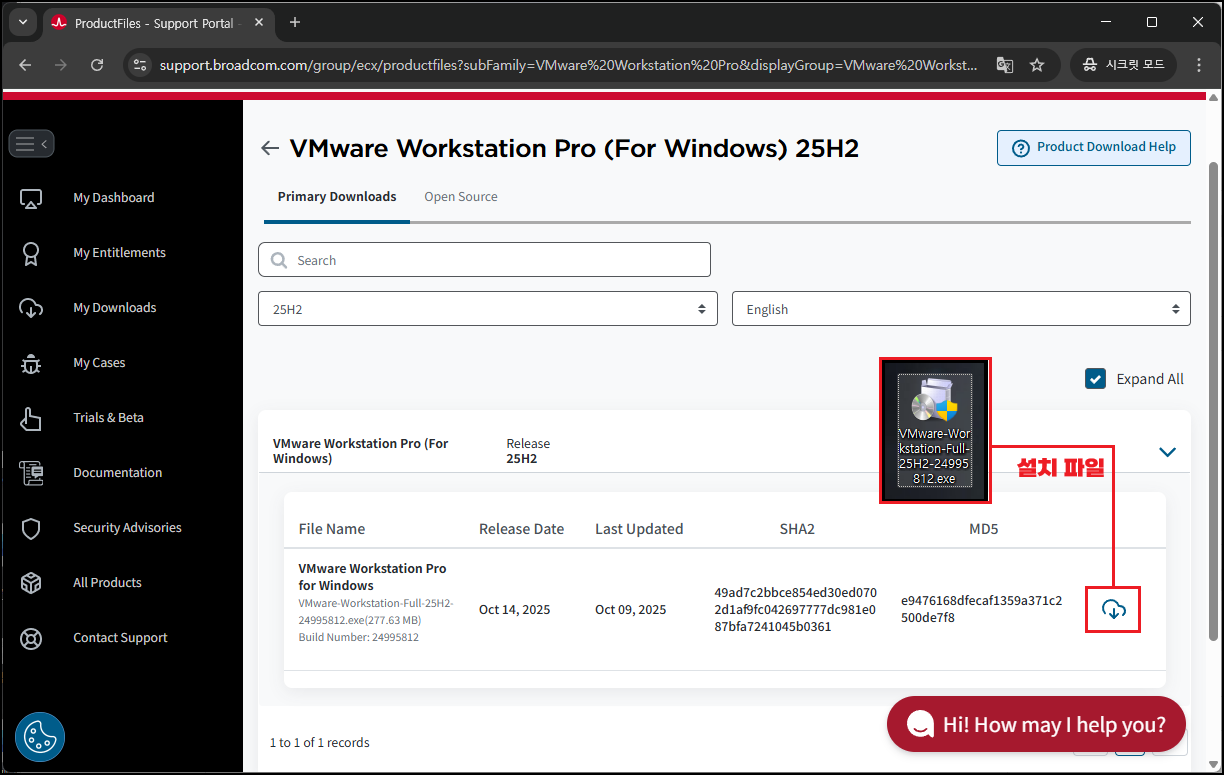Click Product Download Help button
1224x775 pixels.
pos(1094,148)
